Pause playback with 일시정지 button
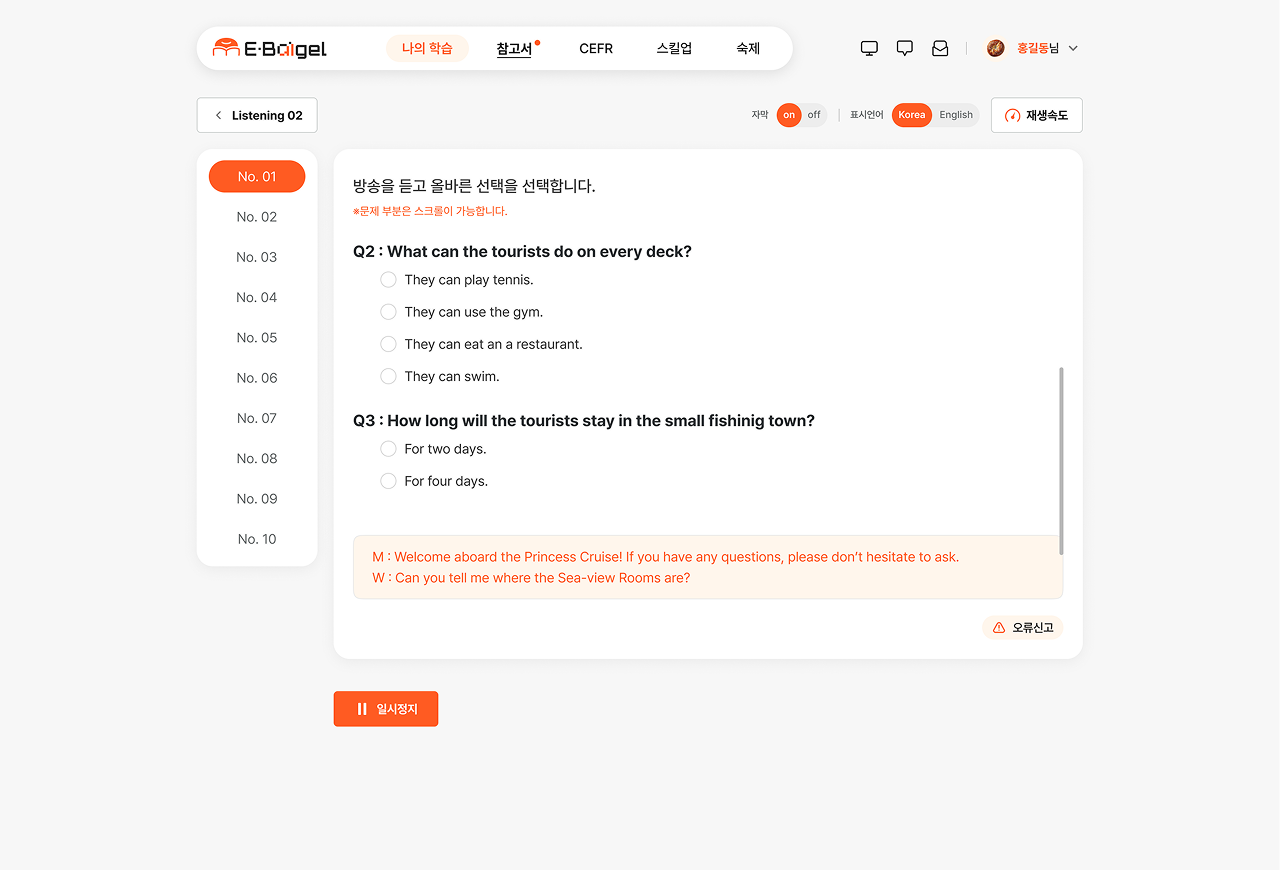The image size is (1280, 870). pos(386,709)
